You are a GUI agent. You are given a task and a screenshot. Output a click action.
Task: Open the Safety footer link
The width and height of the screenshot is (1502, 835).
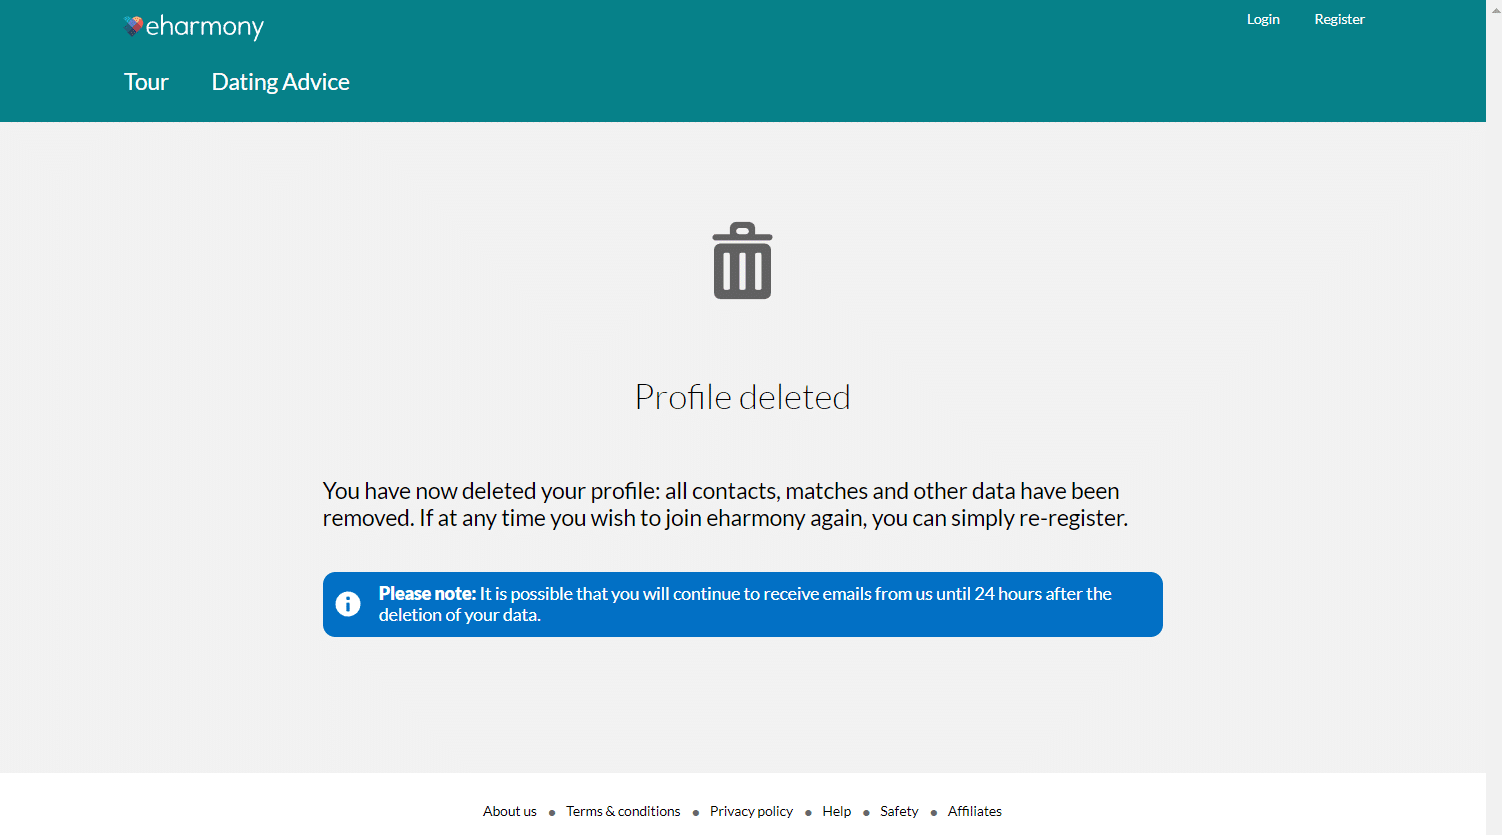click(x=899, y=811)
